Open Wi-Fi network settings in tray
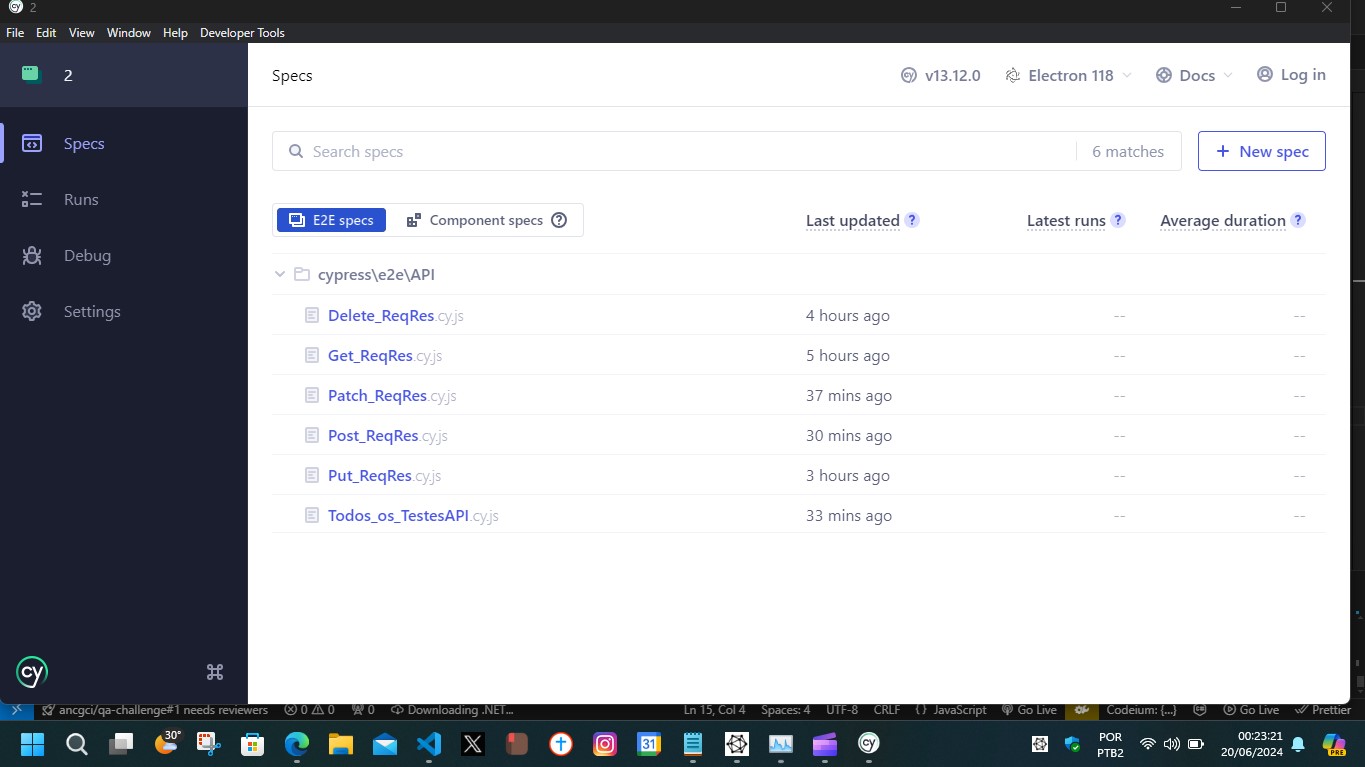Image resolution: width=1365 pixels, height=767 pixels. coord(1147,744)
